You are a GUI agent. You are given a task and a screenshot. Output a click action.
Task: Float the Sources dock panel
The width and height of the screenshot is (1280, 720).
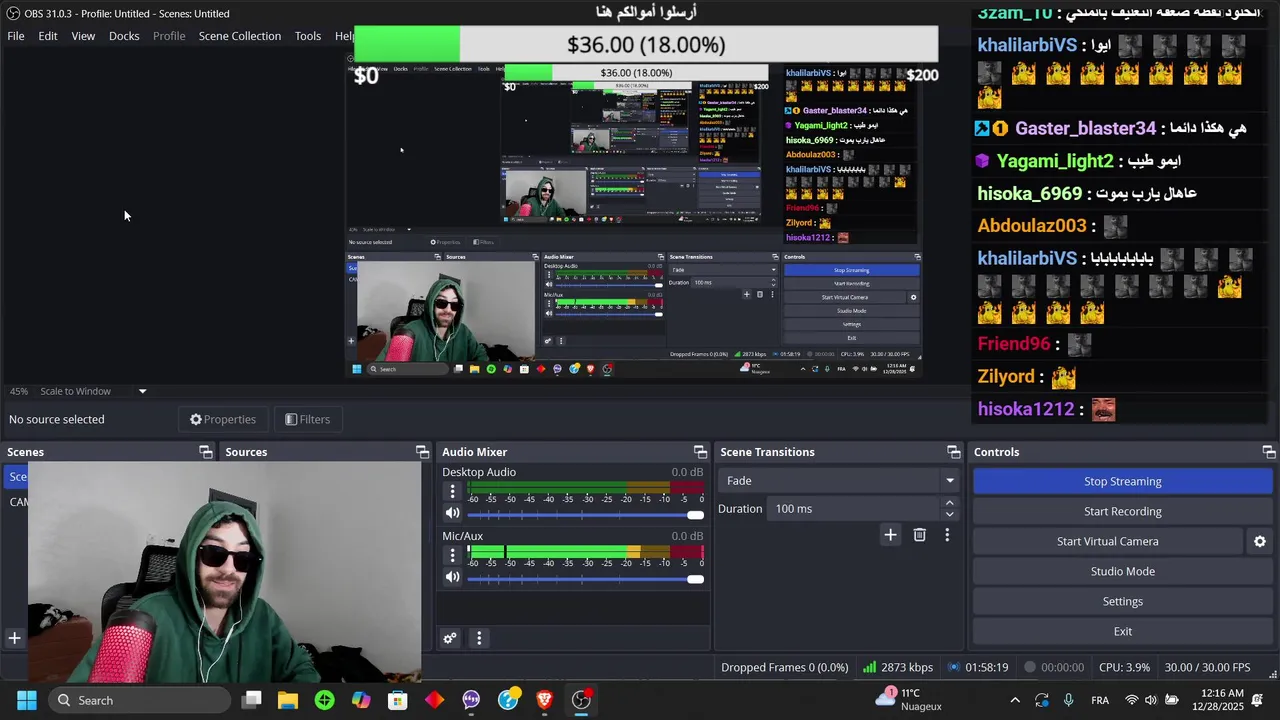[x=422, y=452]
